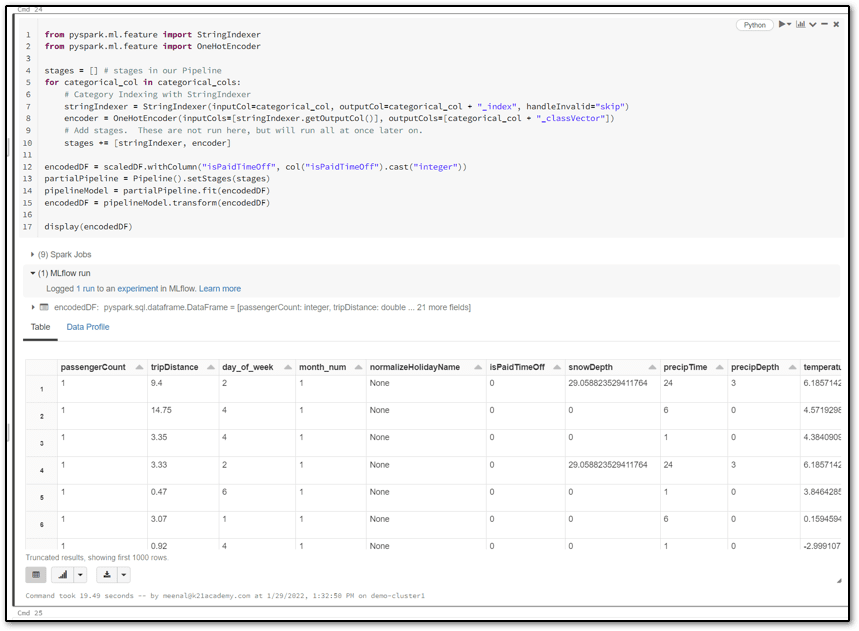Screen dimensions: 859x631
Task: Run the cell using the play button
Action: pyautogui.click(x=784, y=25)
